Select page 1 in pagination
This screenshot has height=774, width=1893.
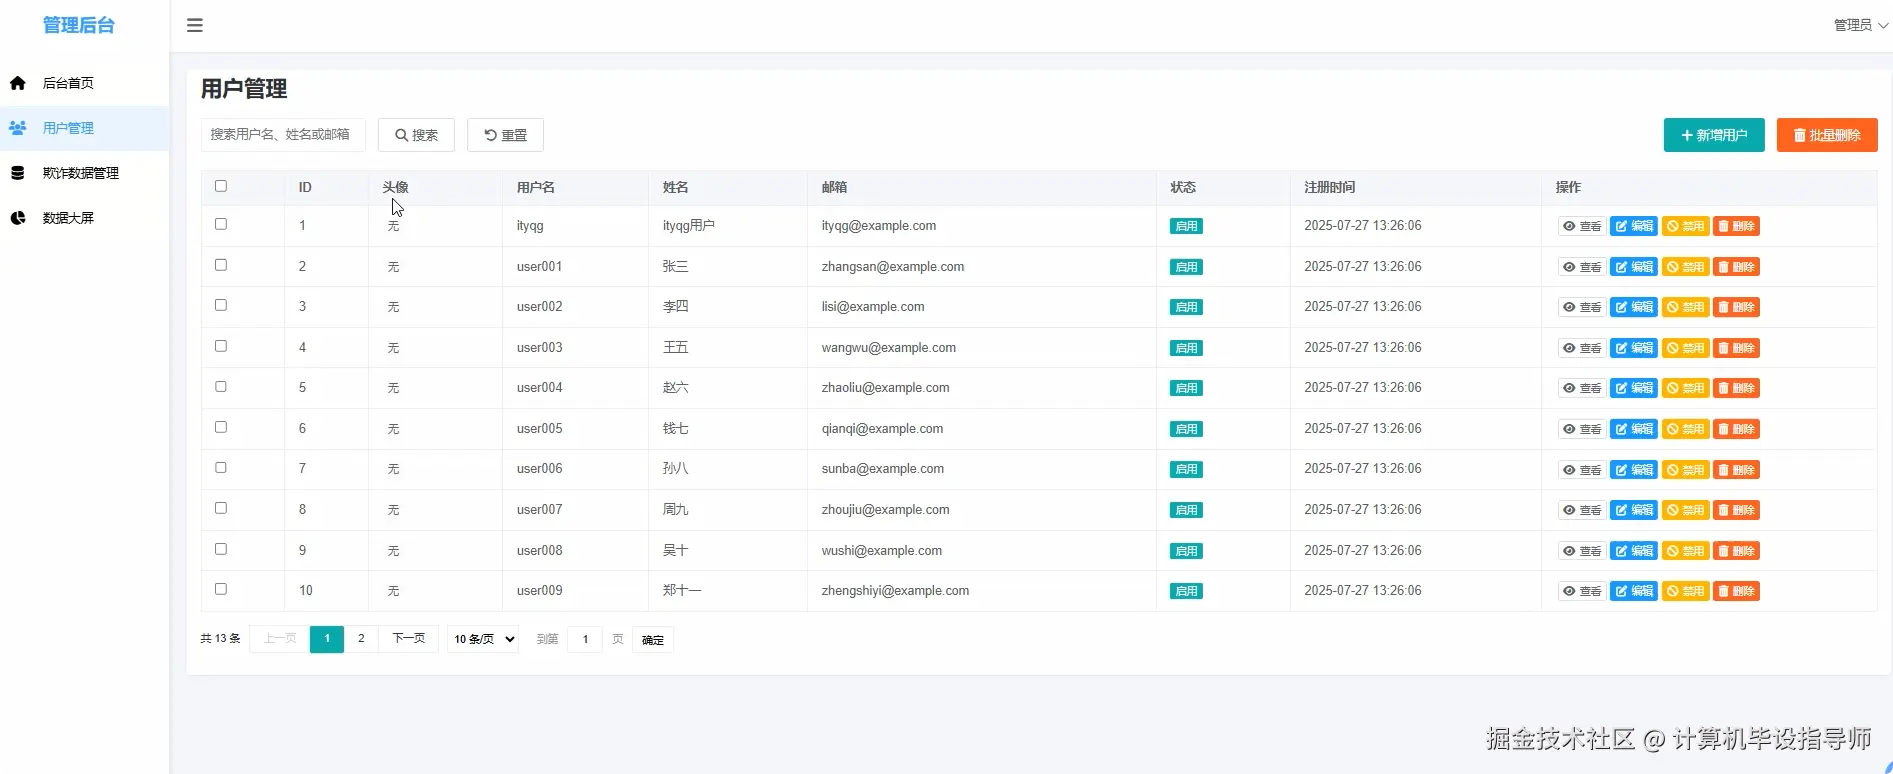[x=327, y=639]
